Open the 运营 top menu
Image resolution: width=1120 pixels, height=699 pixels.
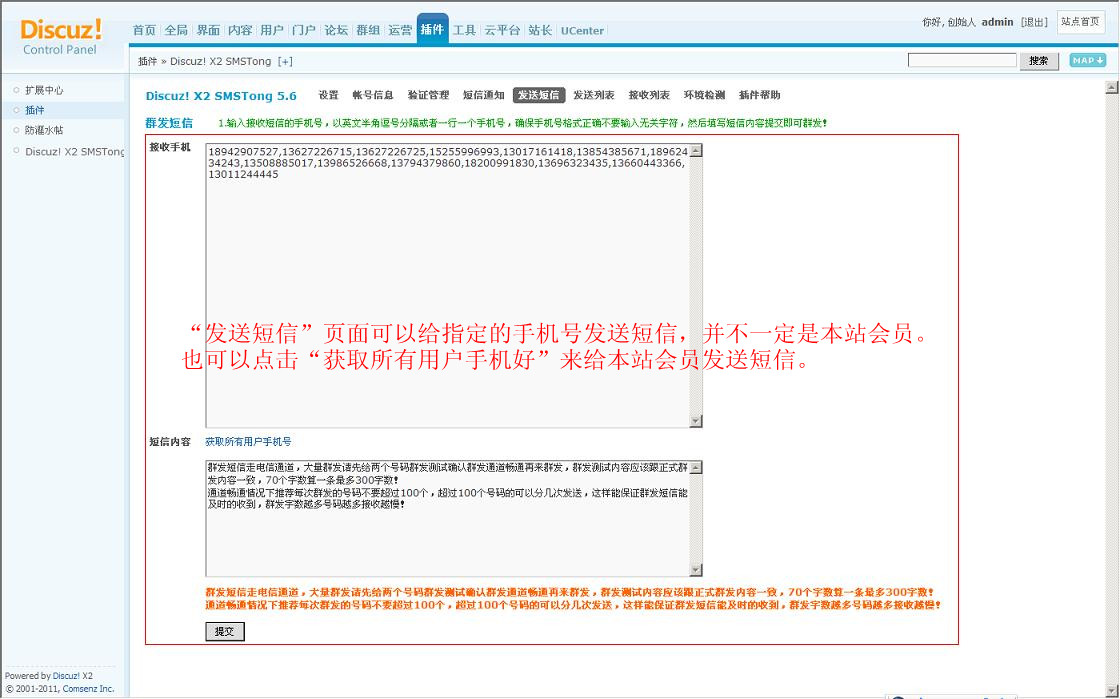(400, 30)
